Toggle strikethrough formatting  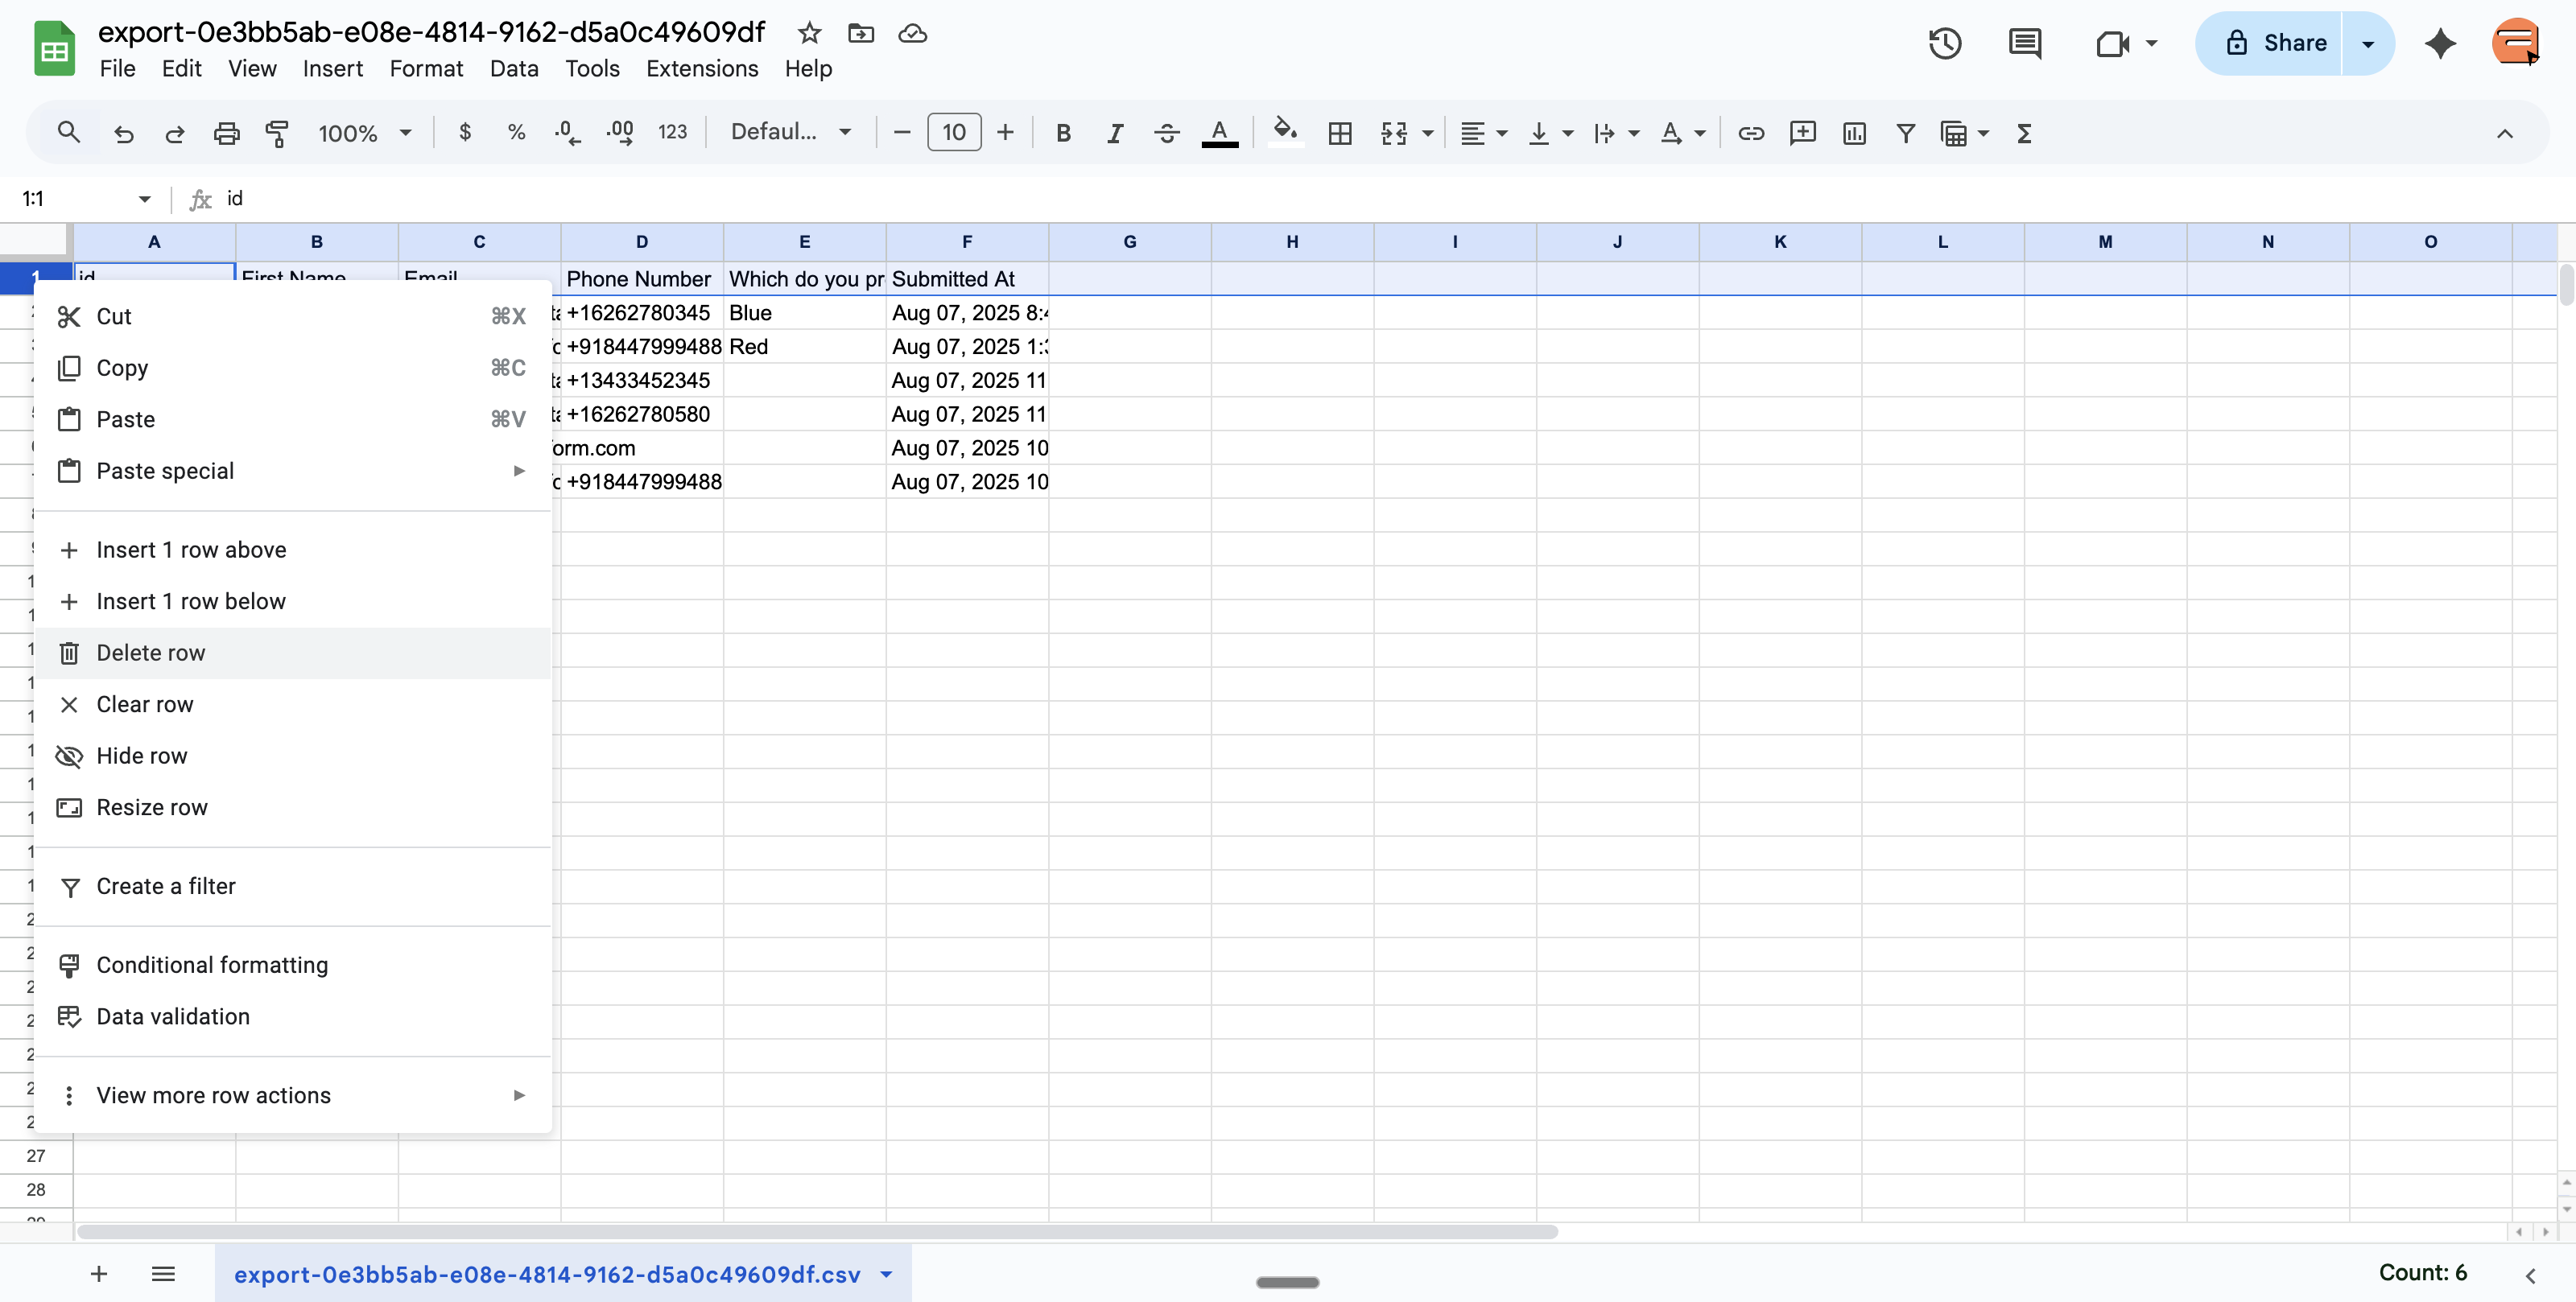coord(1166,133)
